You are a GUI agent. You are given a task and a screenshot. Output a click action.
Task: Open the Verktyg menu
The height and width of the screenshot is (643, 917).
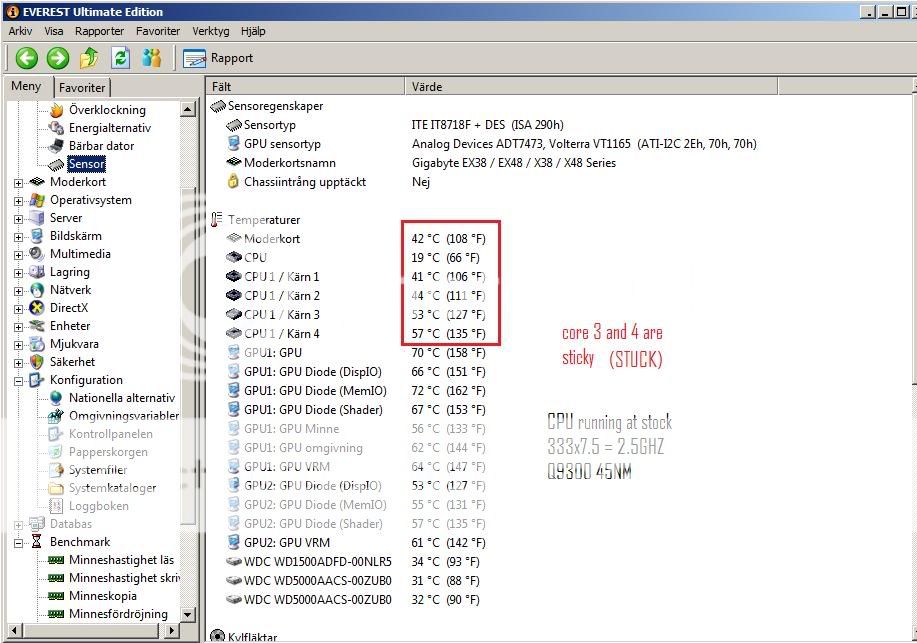point(210,31)
